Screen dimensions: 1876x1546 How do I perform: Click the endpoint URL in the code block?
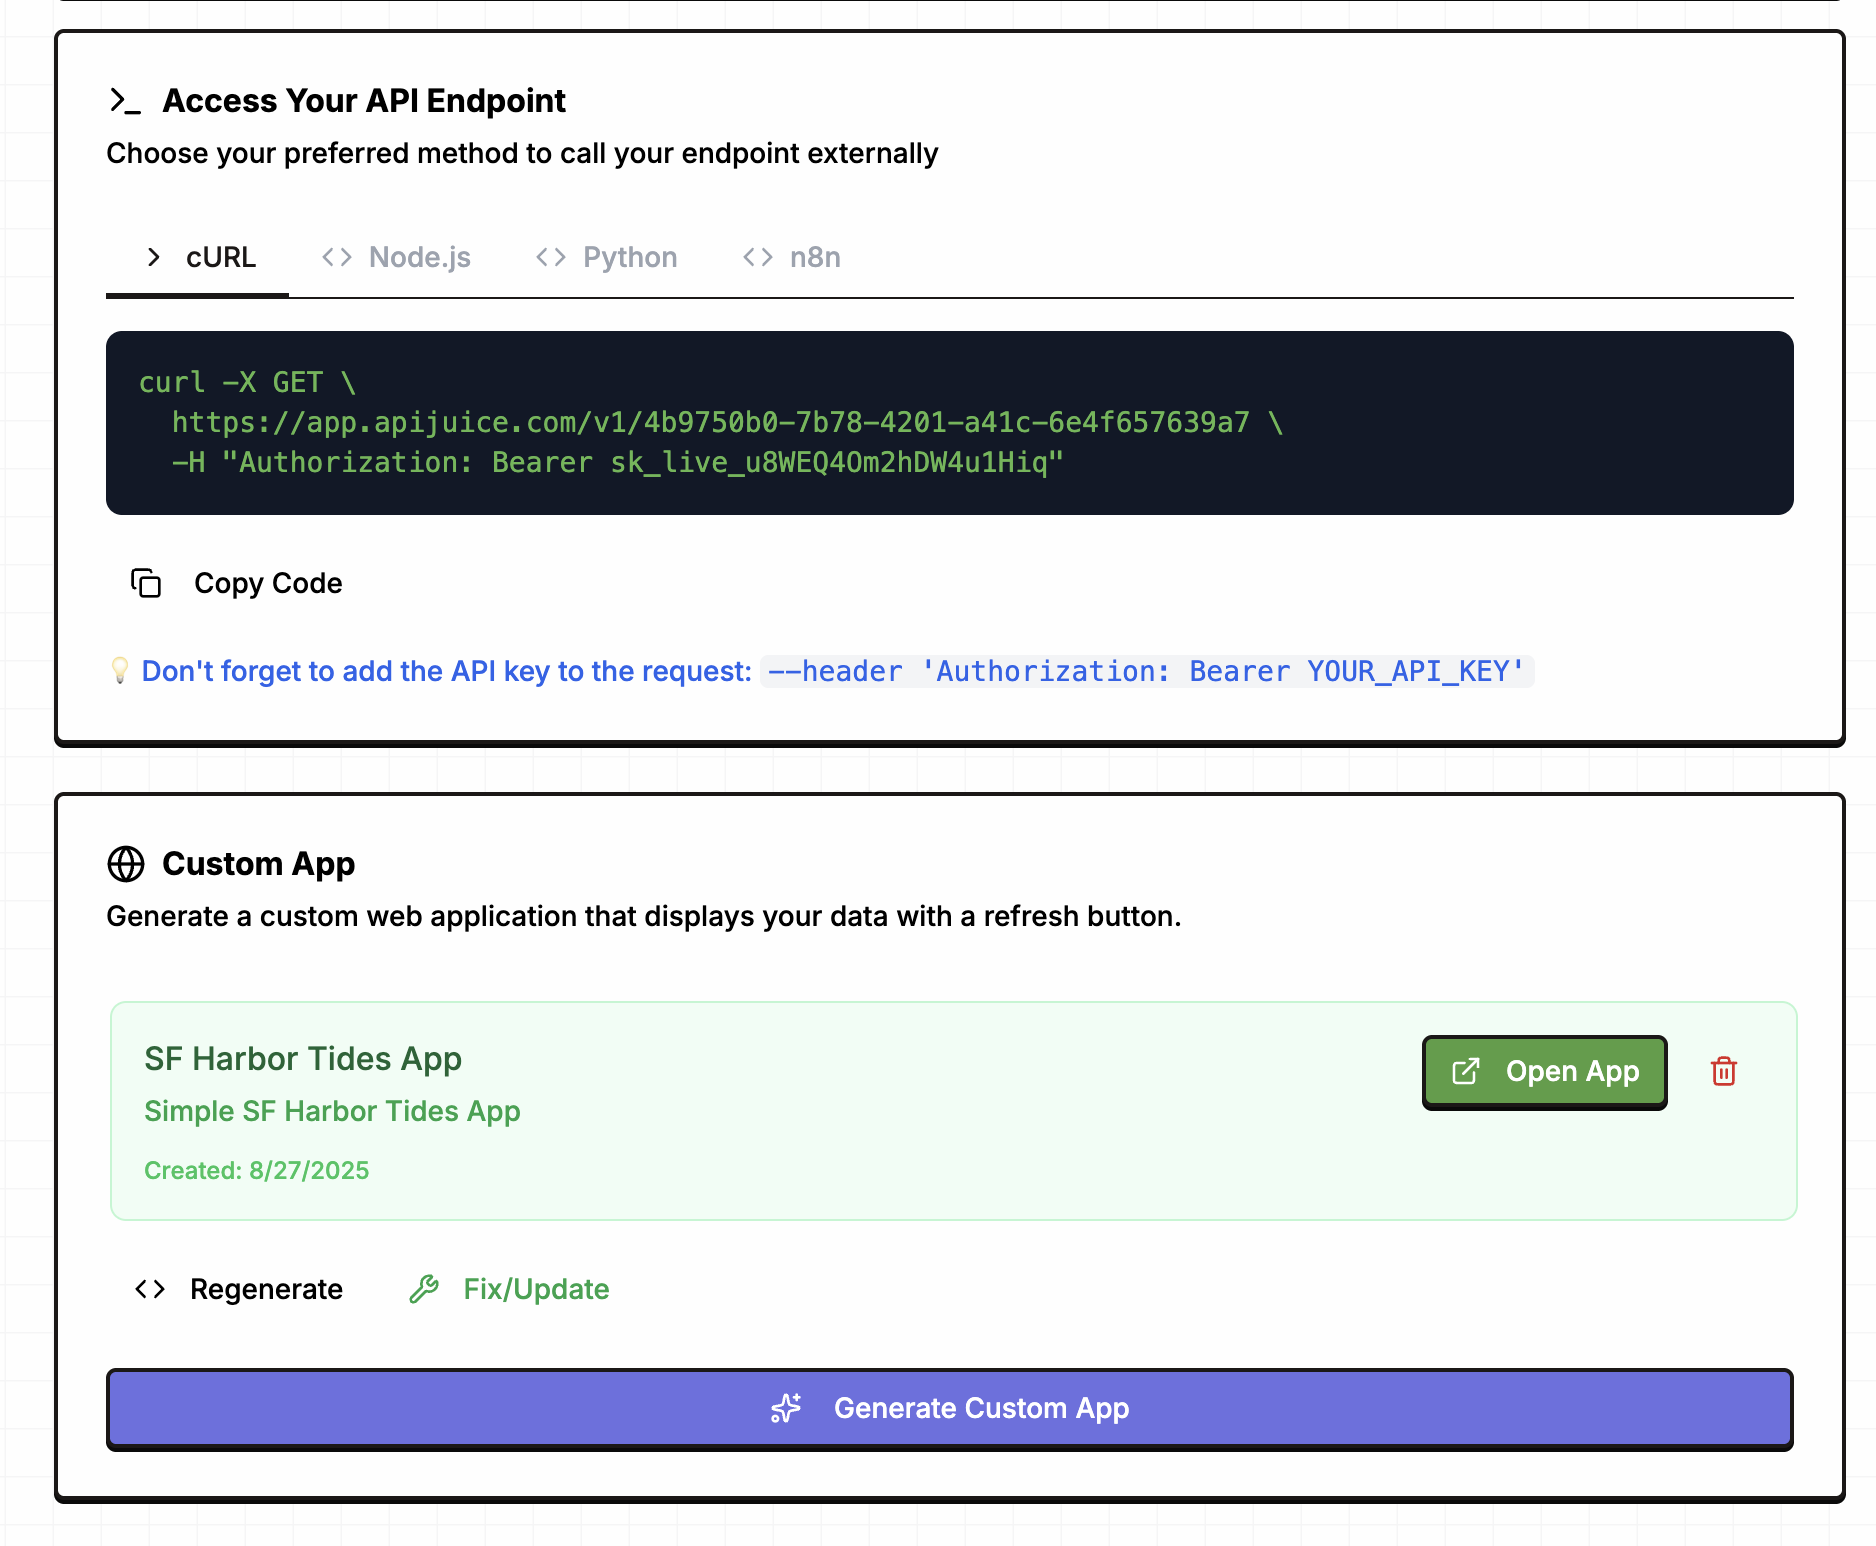pyautogui.click(x=710, y=422)
